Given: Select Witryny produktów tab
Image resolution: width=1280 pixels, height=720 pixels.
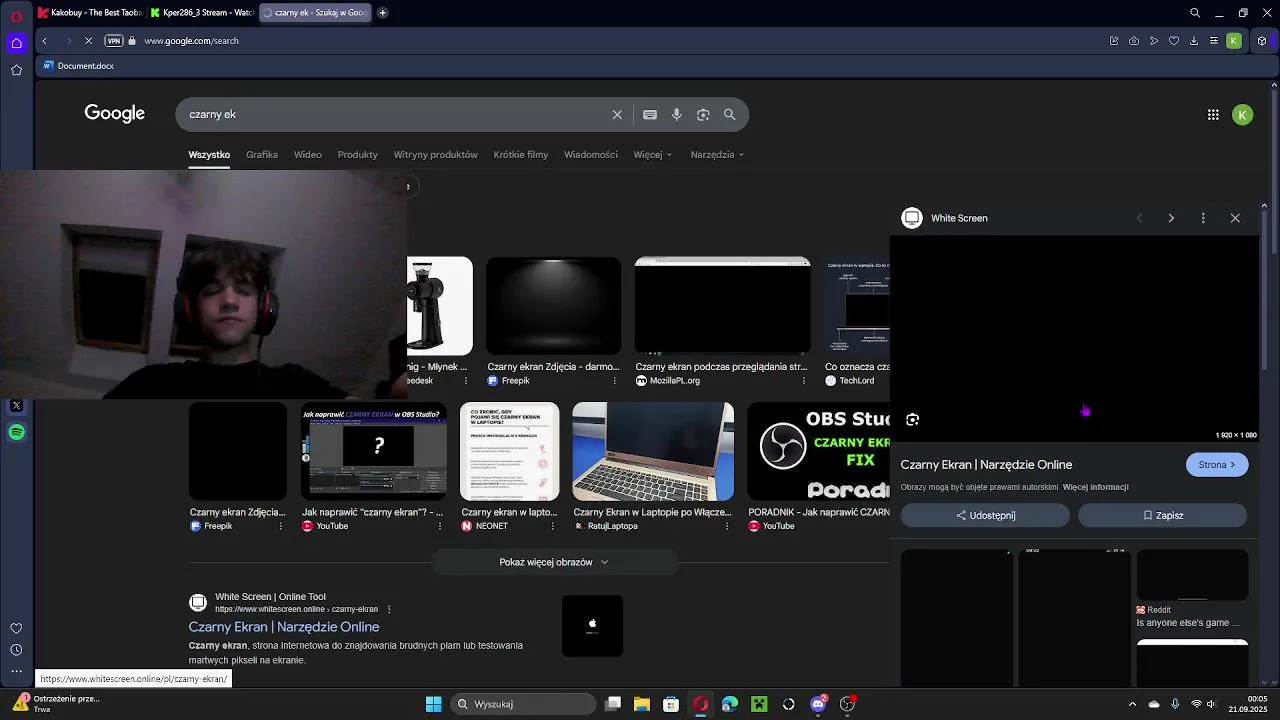Looking at the screenshot, I should pos(436,155).
